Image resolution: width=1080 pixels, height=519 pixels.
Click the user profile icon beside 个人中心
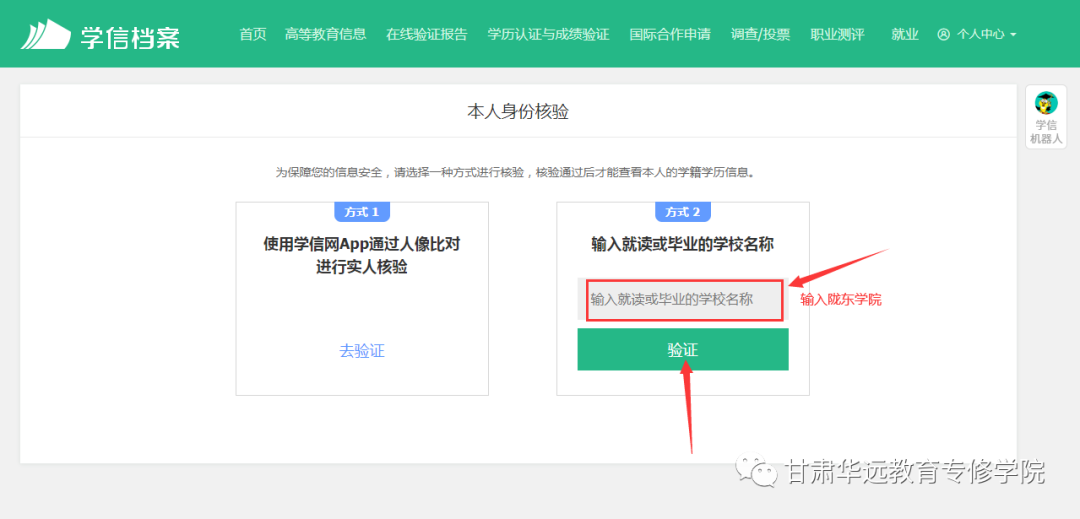click(x=943, y=34)
